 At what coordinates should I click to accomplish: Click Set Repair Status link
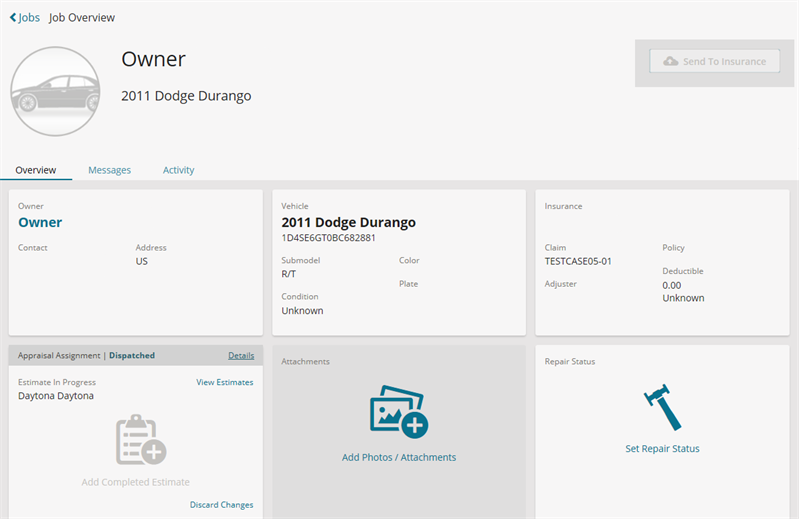662,449
